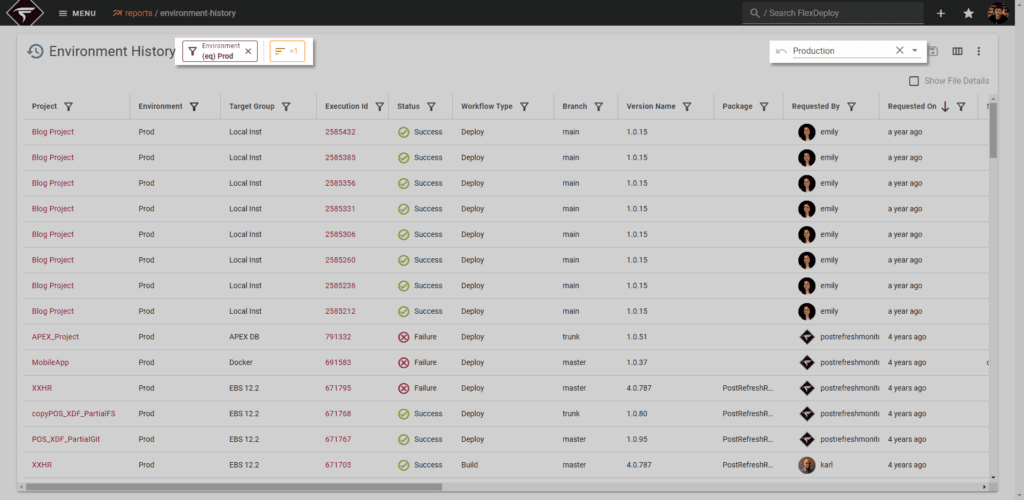Filter the Workflow Type column

524,106
